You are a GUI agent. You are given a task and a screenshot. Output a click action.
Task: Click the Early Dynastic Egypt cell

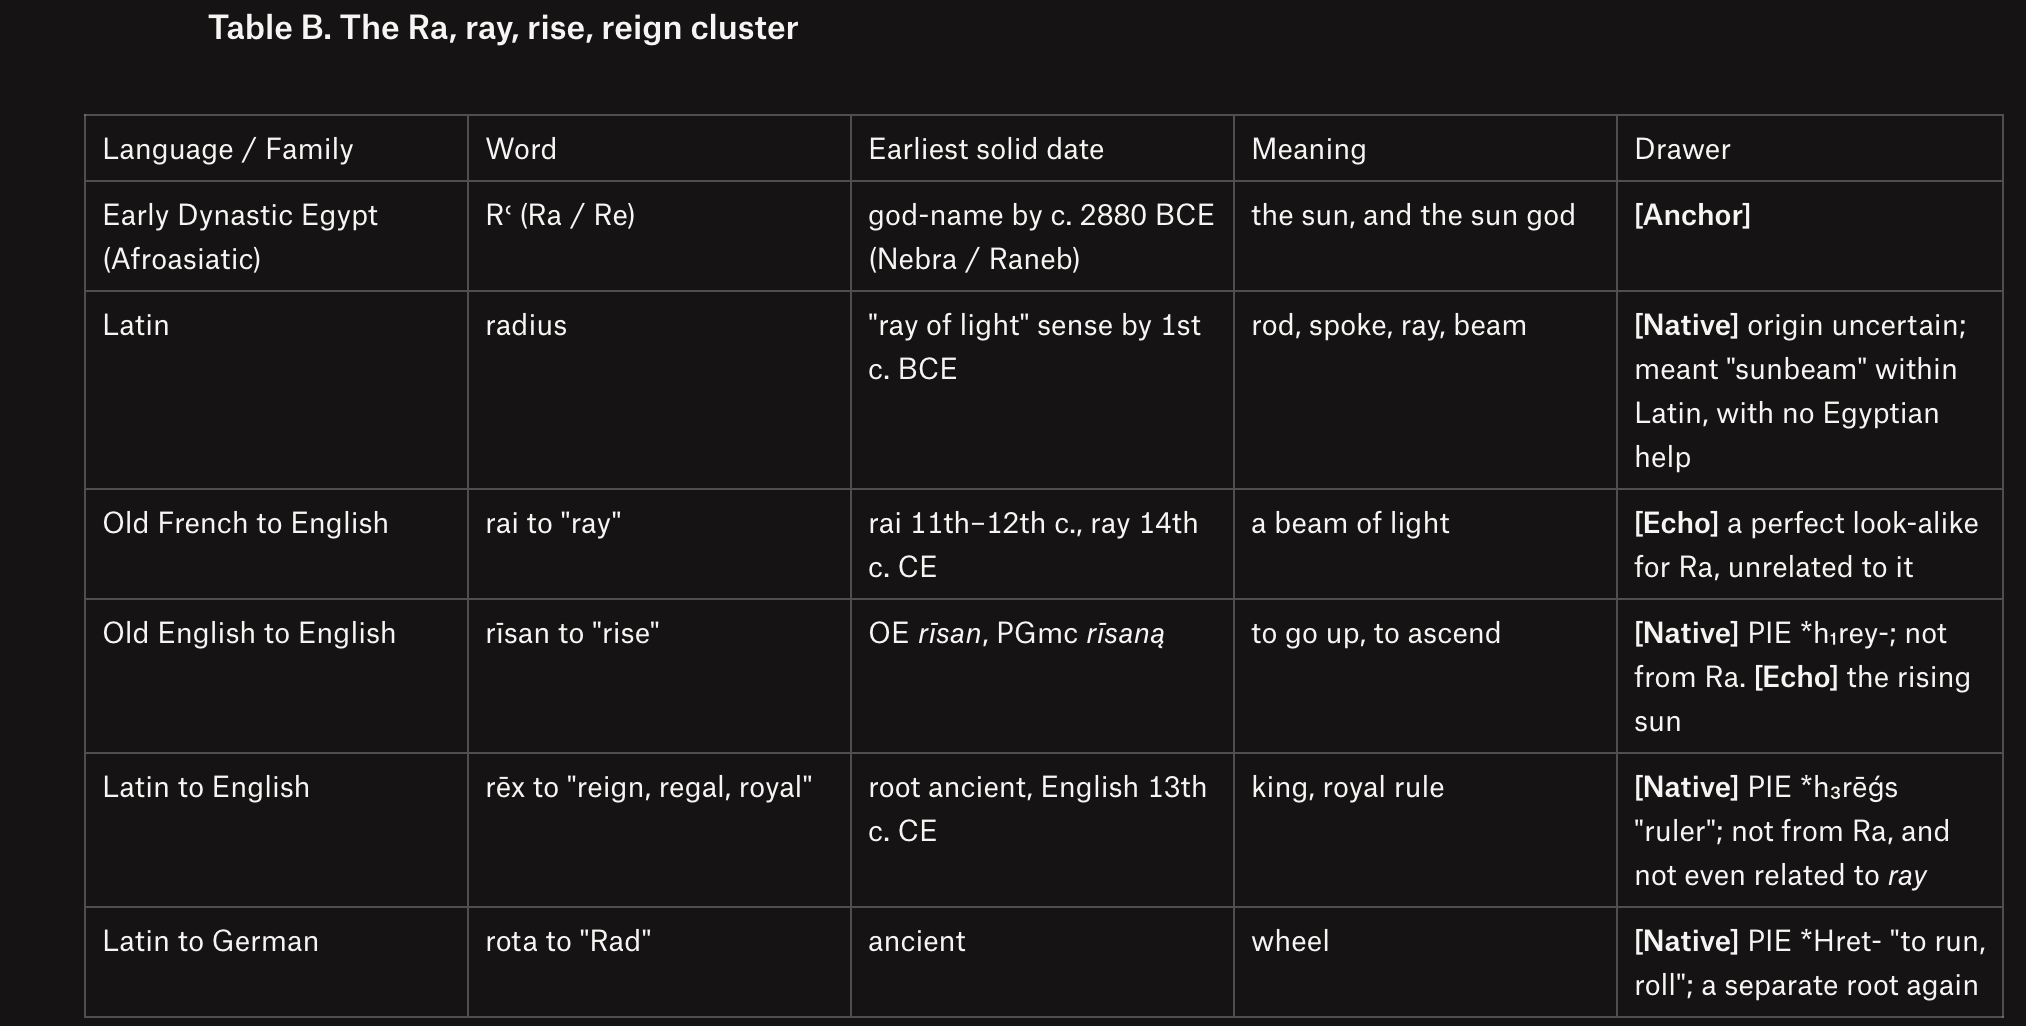pyautogui.click(x=277, y=237)
